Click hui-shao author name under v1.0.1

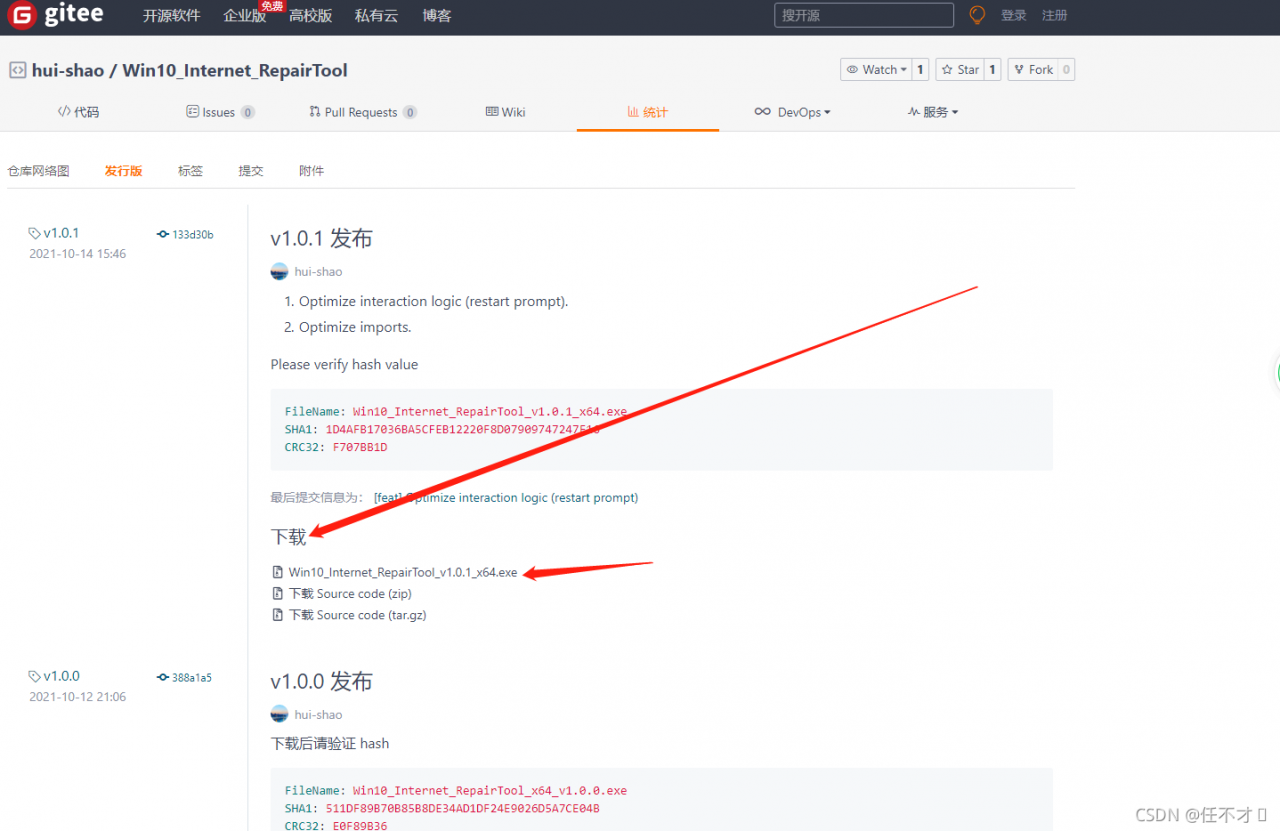318,272
